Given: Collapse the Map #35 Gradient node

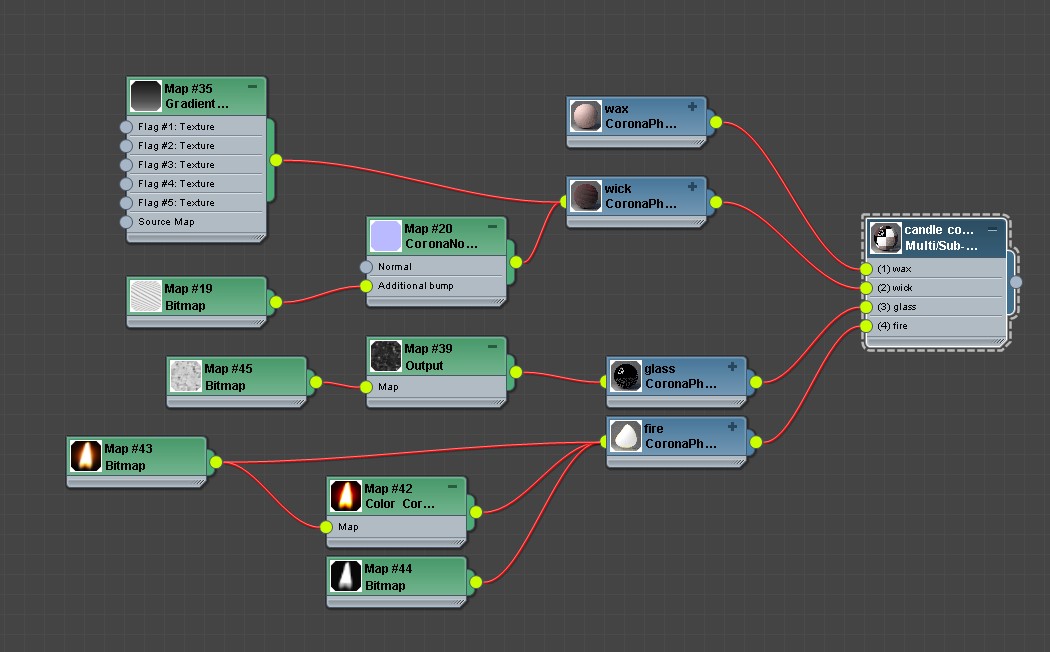Looking at the screenshot, I should (252, 87).
